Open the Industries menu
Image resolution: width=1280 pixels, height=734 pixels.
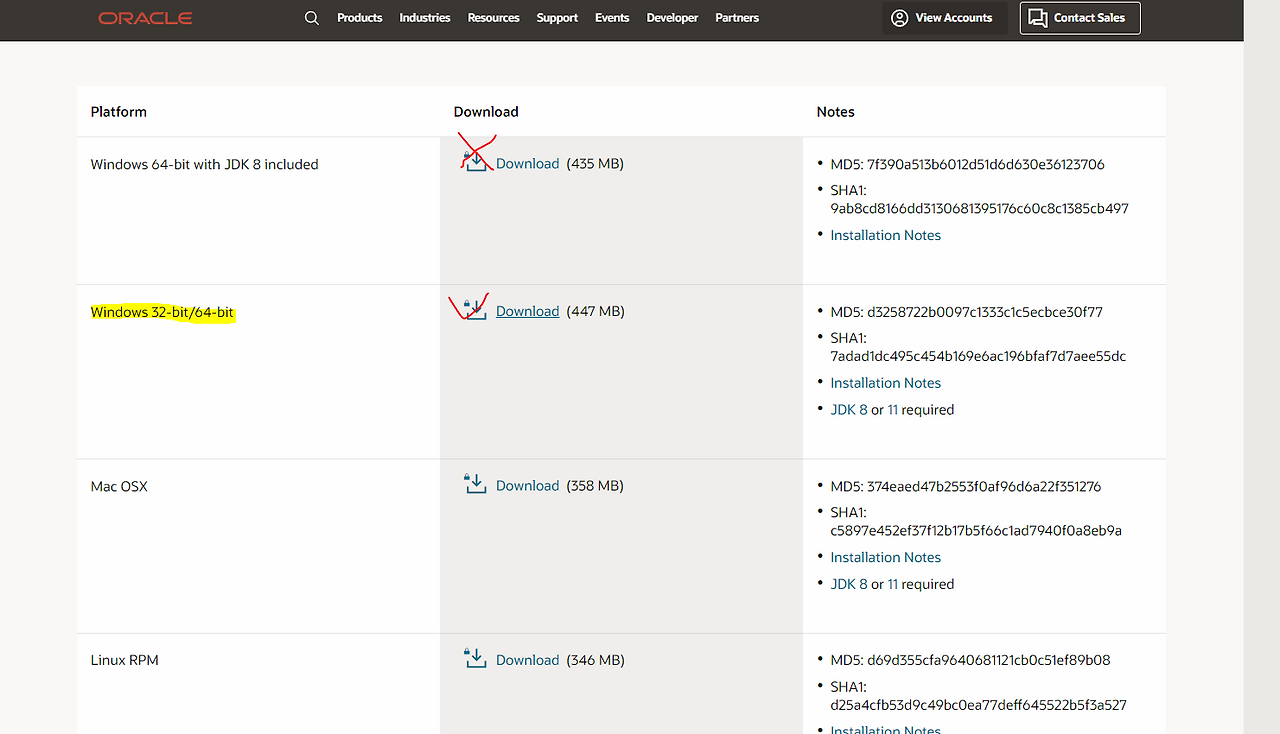[425, 18]
